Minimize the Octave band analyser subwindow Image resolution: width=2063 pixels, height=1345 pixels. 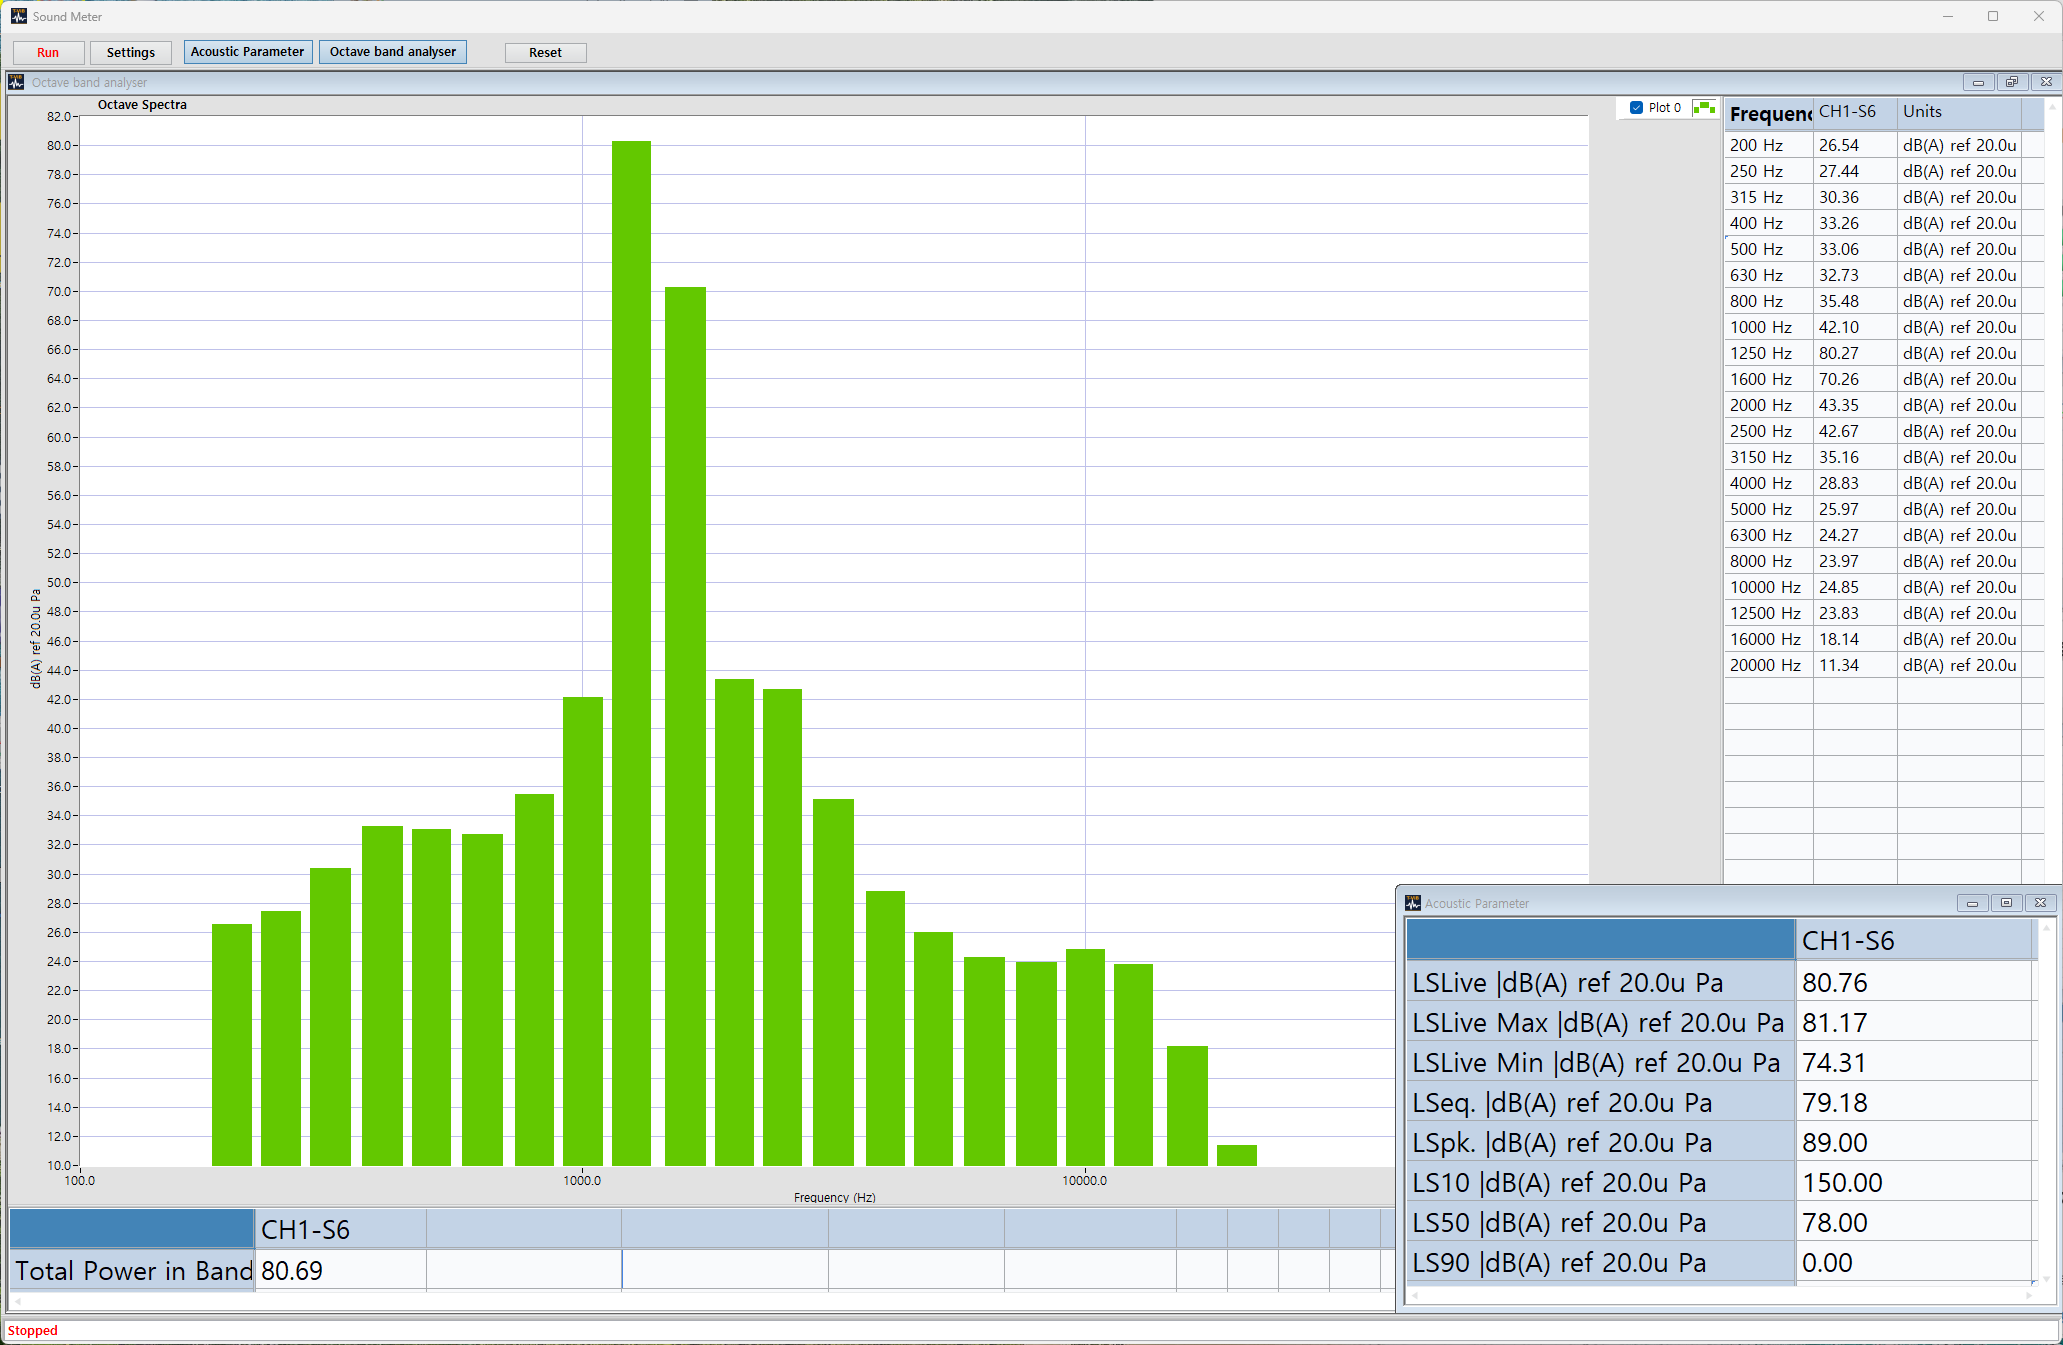[x=1978, y=82]
